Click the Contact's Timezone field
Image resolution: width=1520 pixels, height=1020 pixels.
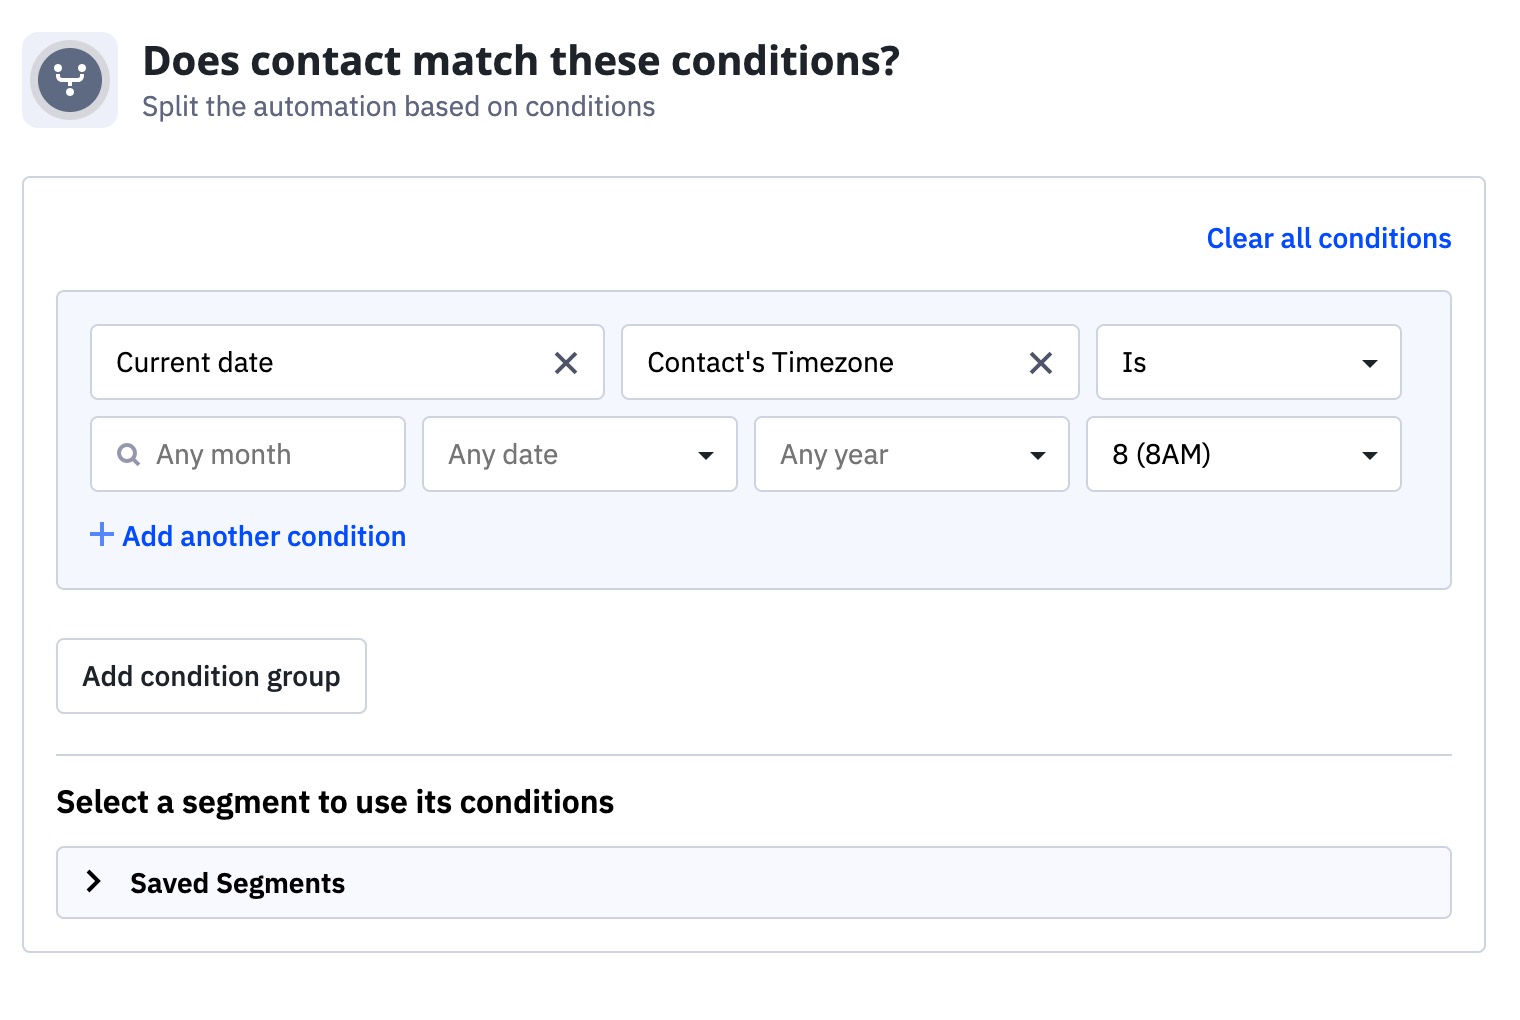820,363
